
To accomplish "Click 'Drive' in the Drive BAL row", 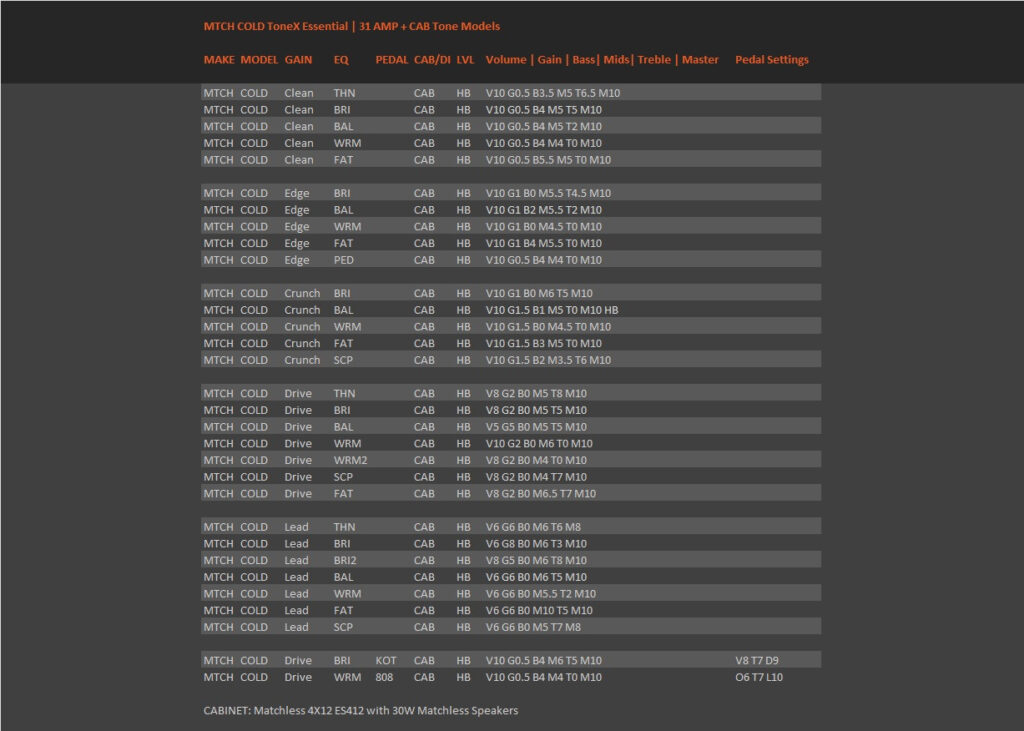I will click(x=298, y=427).
